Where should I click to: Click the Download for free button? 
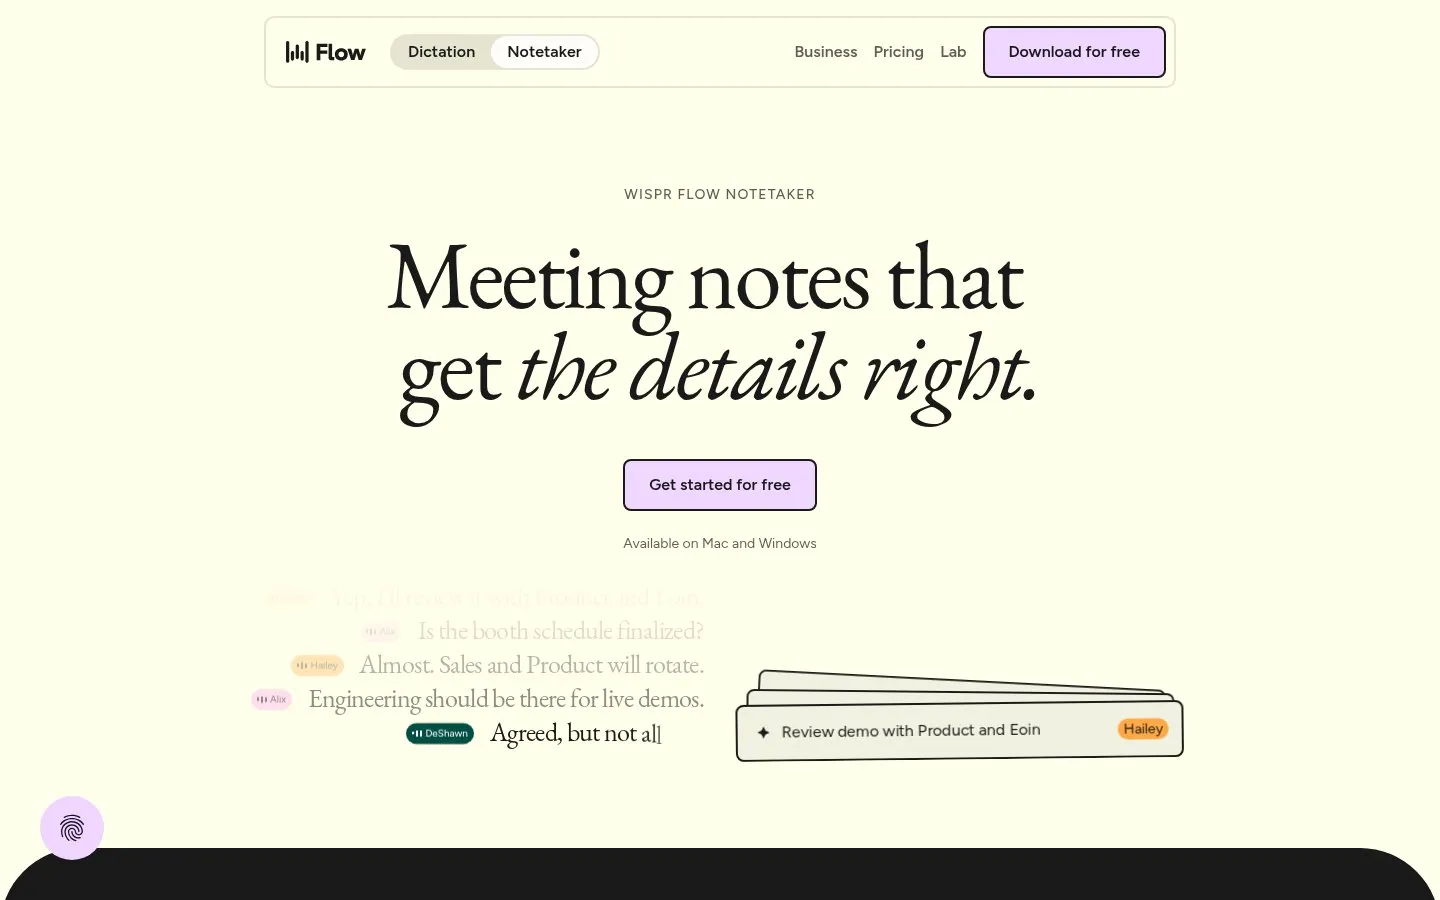pos(1074,52)
